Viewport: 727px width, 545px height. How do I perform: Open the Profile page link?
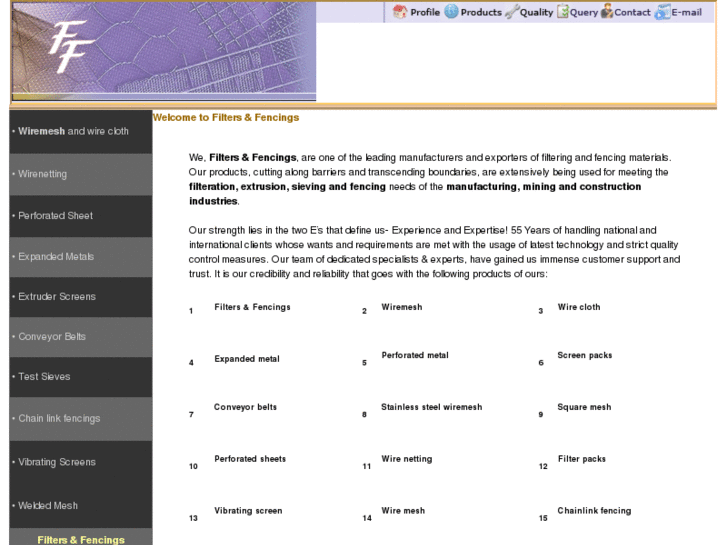(425, 12)
